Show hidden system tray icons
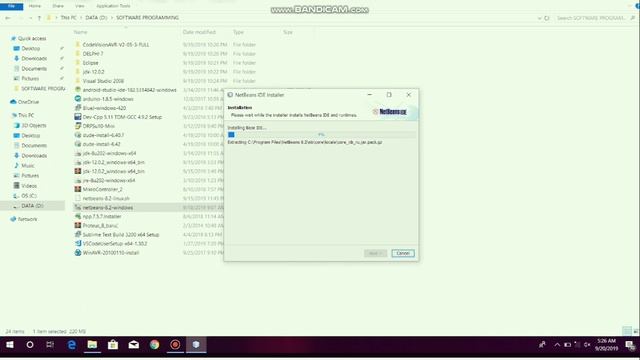Viewport: 640px width, 360px height. point(557,345)
